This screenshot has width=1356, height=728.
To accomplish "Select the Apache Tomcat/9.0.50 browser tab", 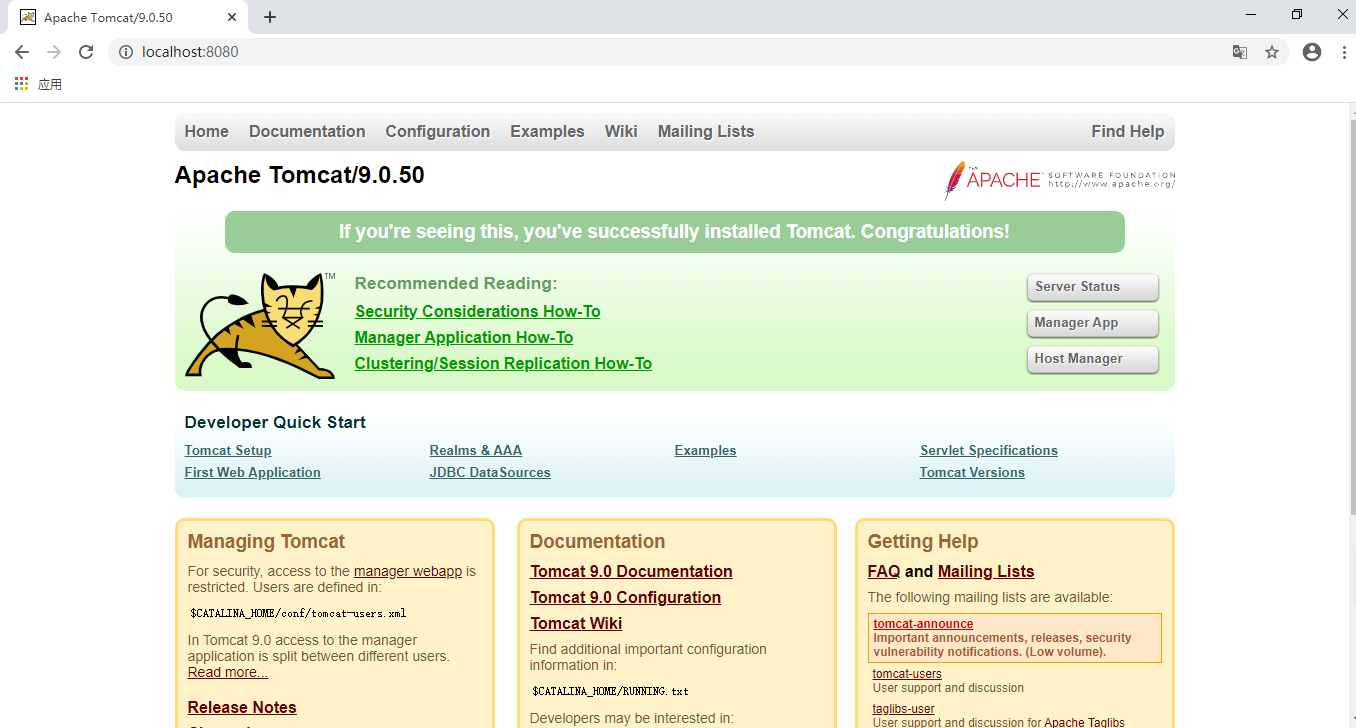I will pyautogui.click(x=128, y=17).
